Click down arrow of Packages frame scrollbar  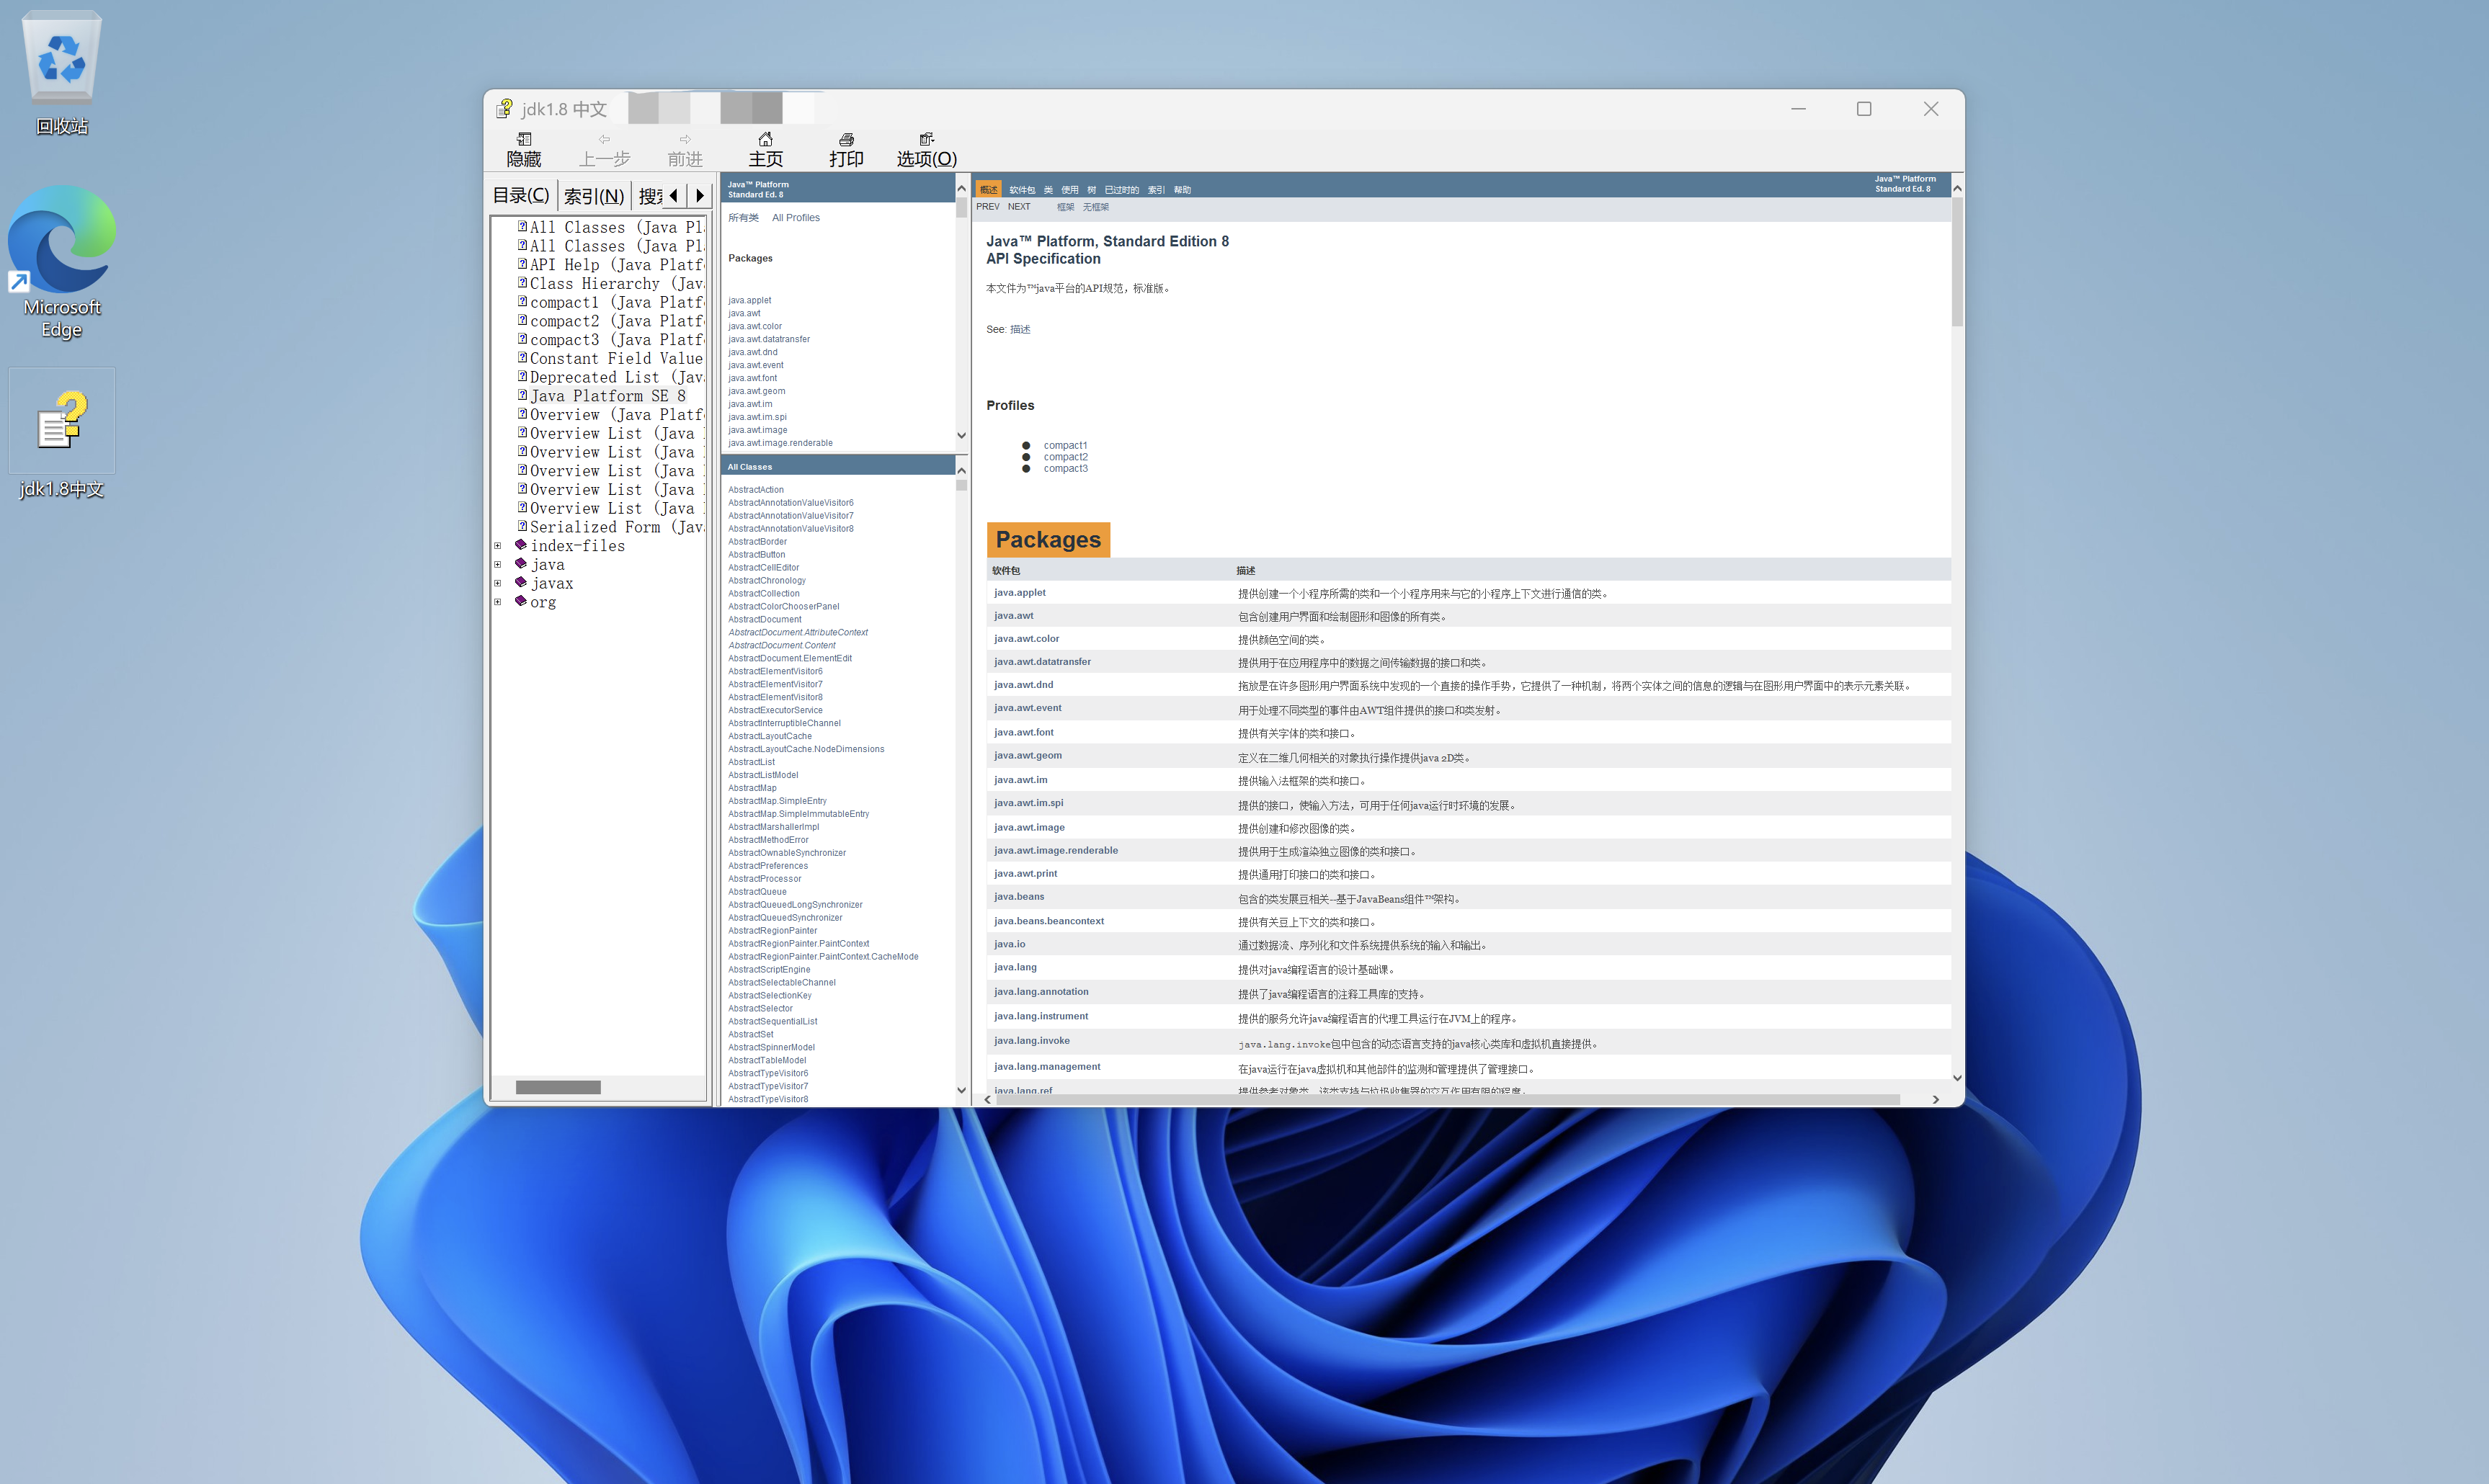click(x=961, y=435)
